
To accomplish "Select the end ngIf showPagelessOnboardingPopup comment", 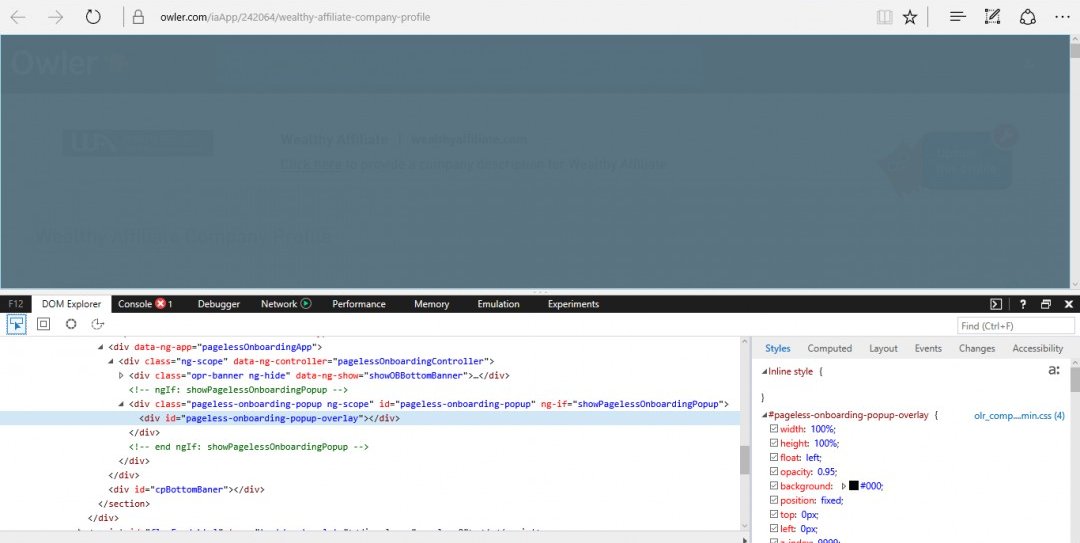I will 249,447.
